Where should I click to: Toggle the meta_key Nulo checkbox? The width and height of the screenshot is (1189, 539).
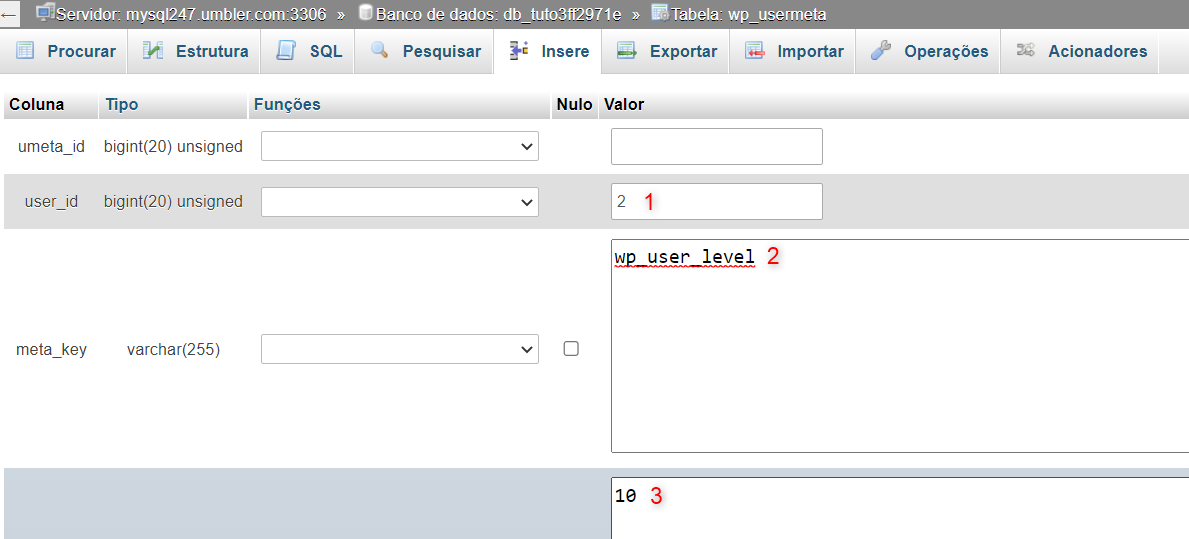point(571,349)
